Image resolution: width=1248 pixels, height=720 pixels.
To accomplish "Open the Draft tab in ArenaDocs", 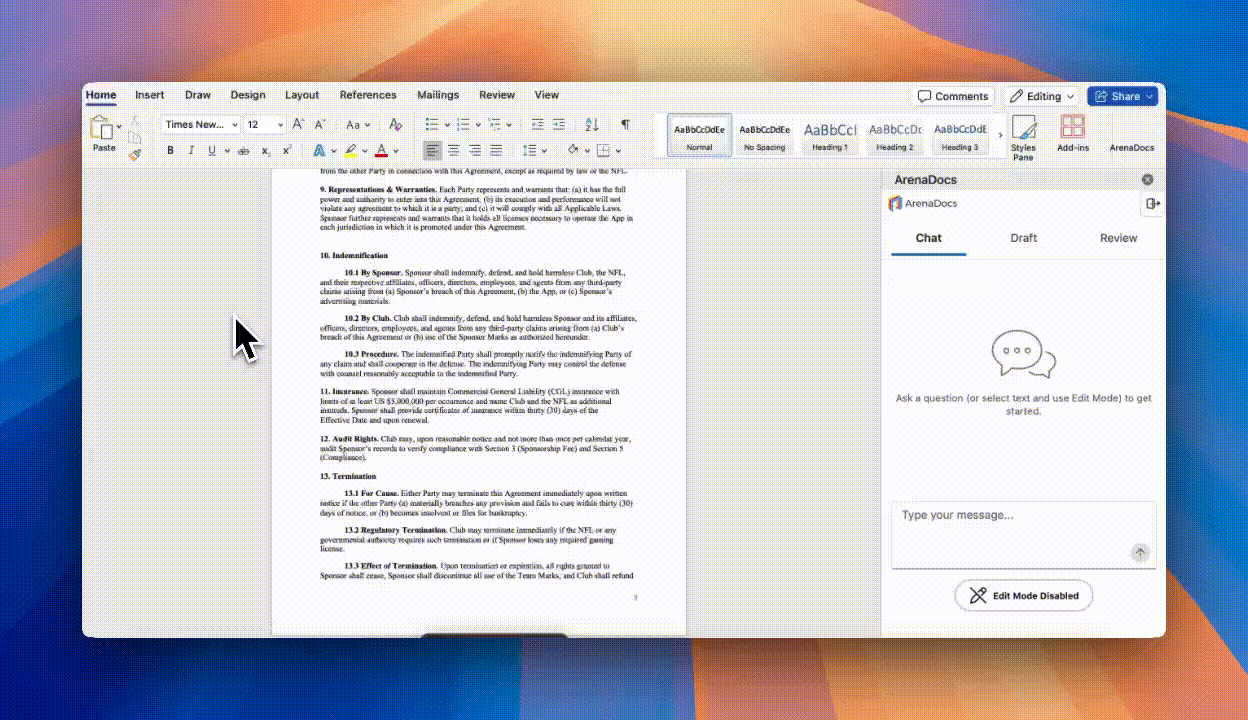I will coord(1023,238).
